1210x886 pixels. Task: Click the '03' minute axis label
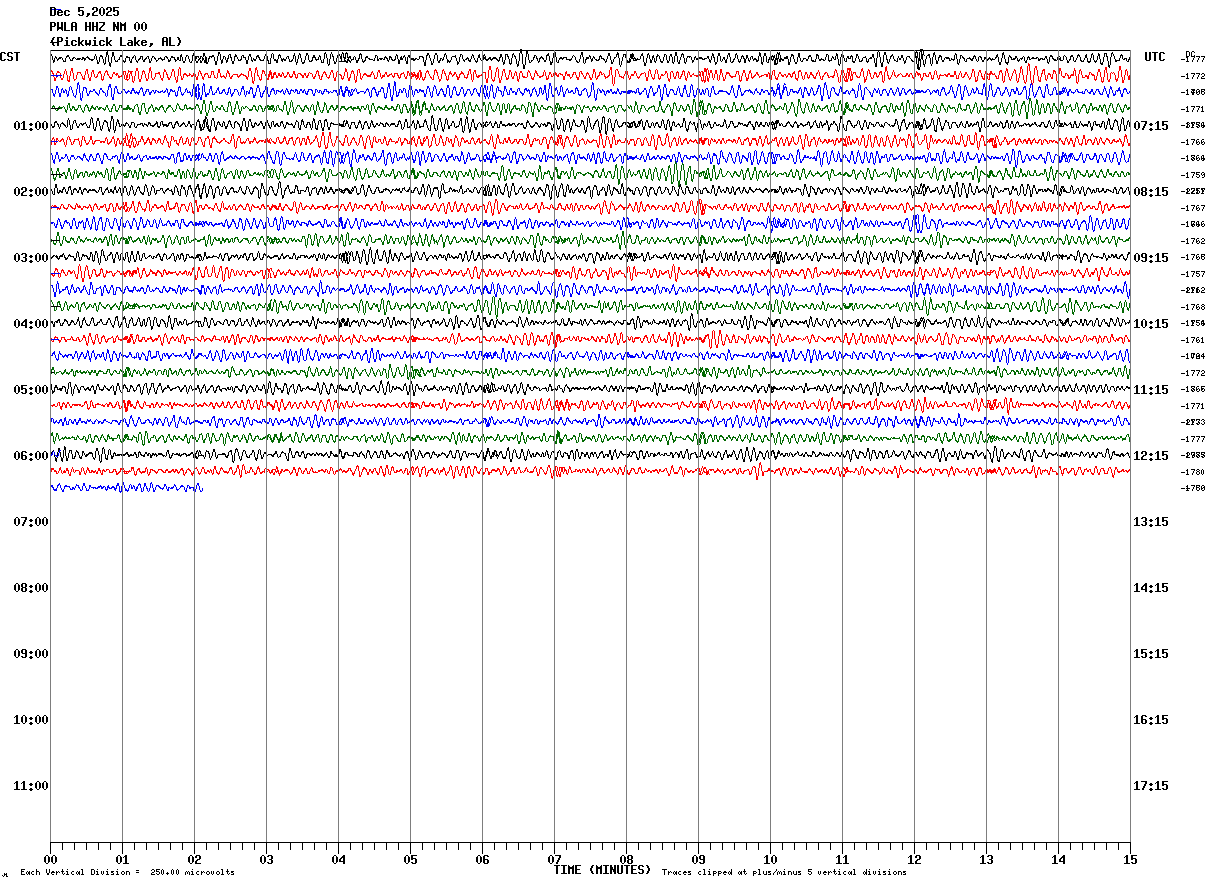tap(266, 859)
